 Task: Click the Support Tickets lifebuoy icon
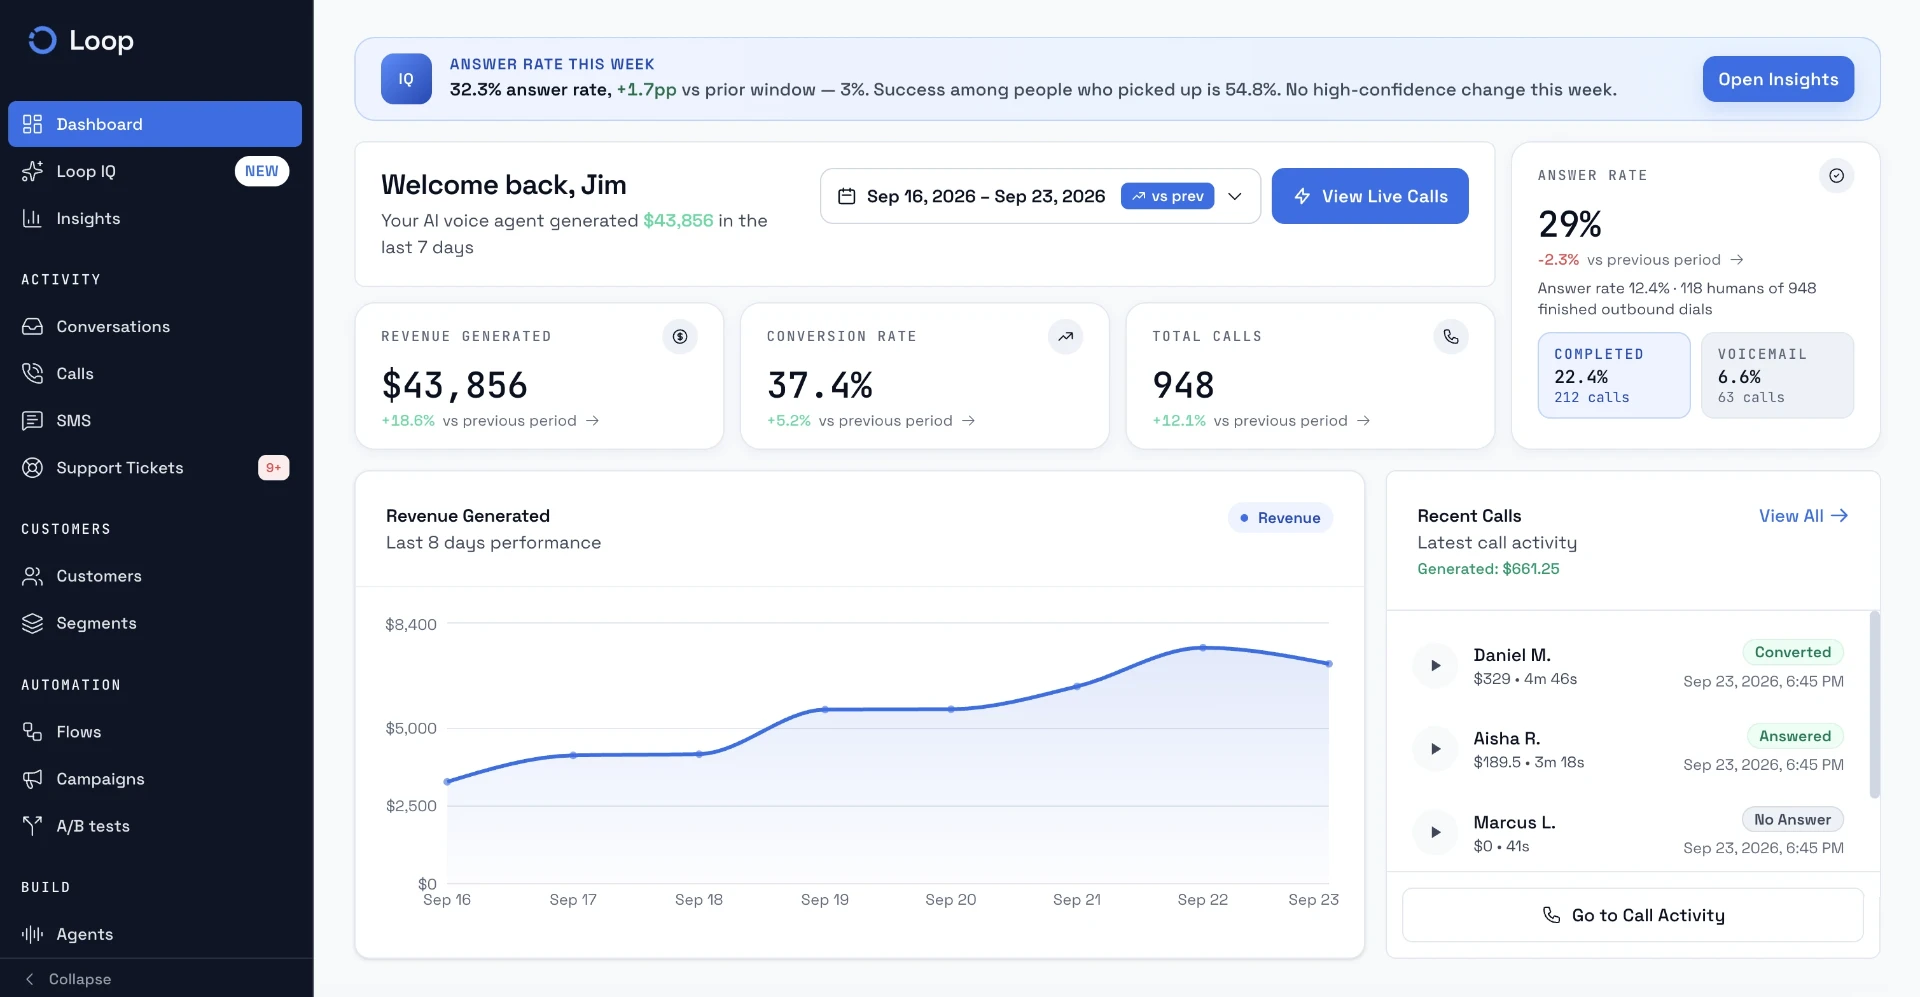click(x=33, y=467)
